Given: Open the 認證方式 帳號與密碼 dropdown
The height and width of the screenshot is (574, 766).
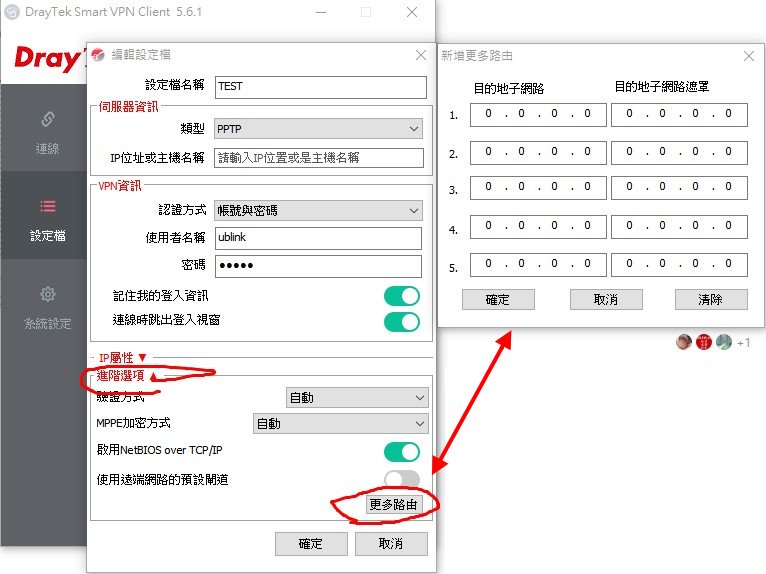Looking at the screenshot, I should 317,210.
